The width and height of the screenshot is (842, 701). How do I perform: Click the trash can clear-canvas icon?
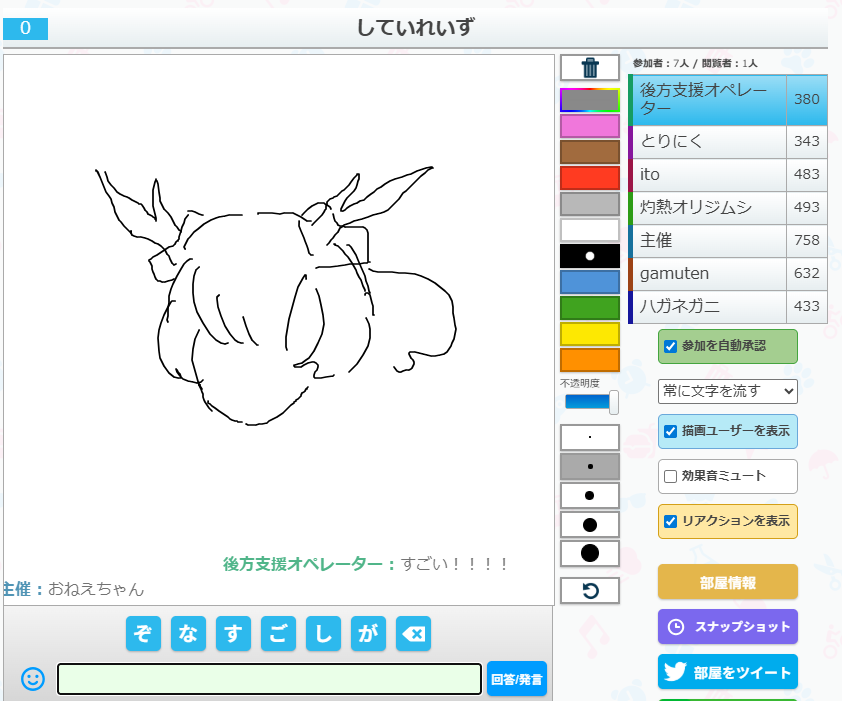(590, 68)
